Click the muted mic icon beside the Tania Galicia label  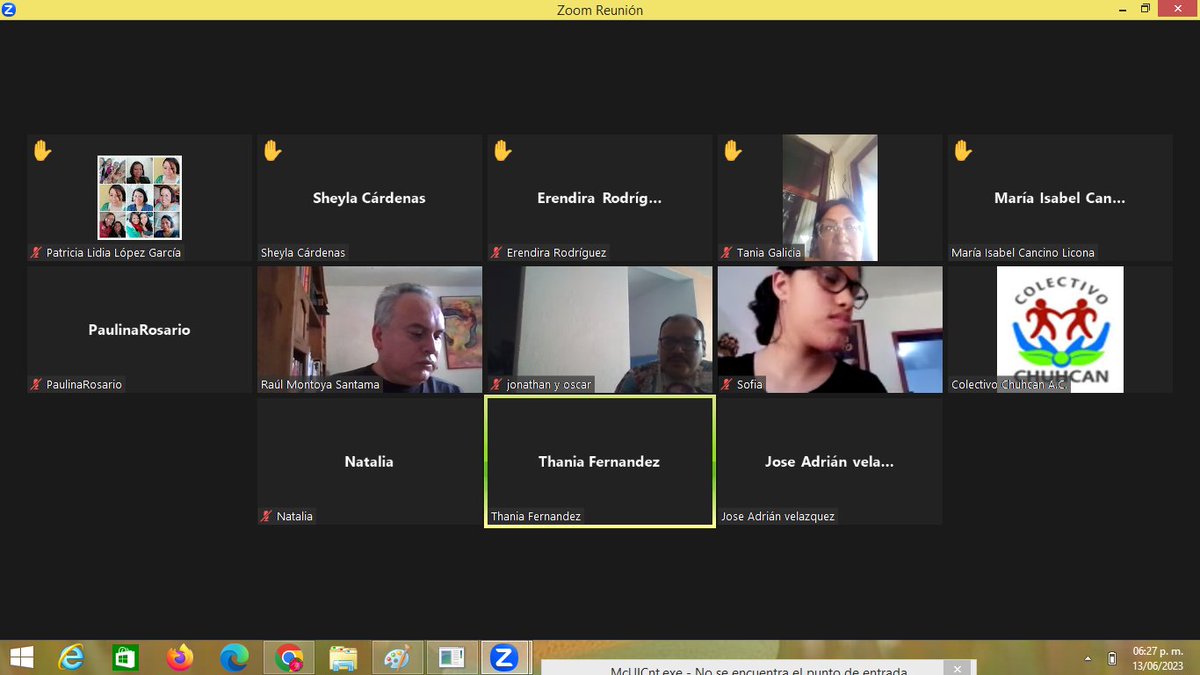pos(727,253)
